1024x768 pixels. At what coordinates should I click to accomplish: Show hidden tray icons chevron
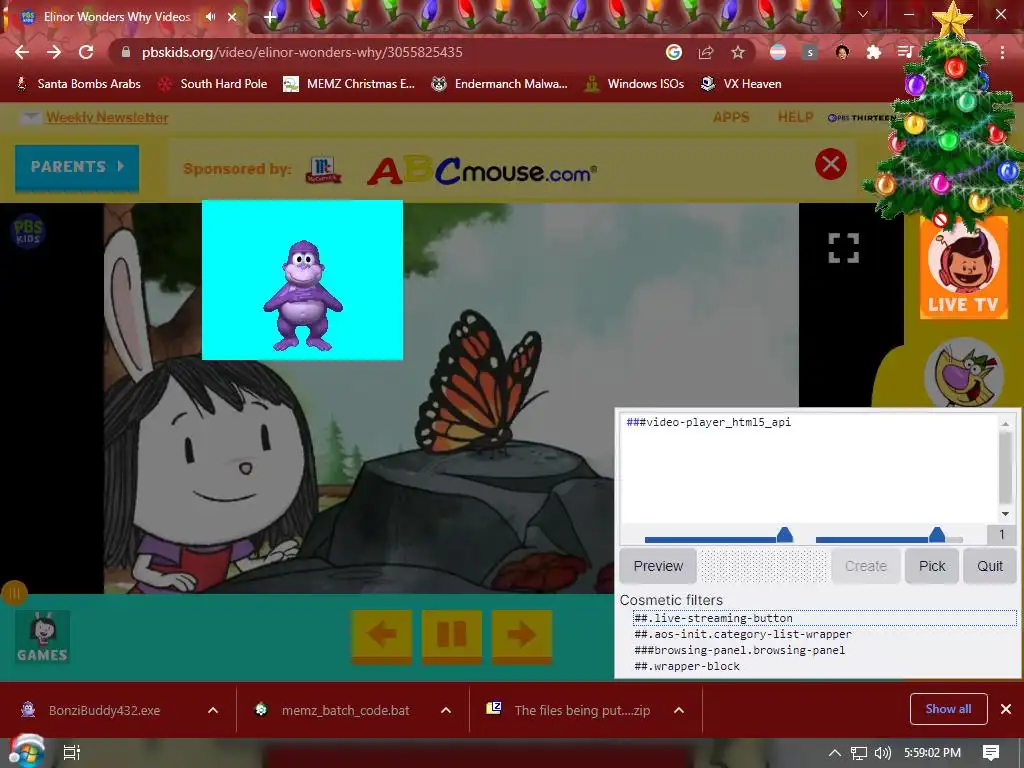(835, 753)
